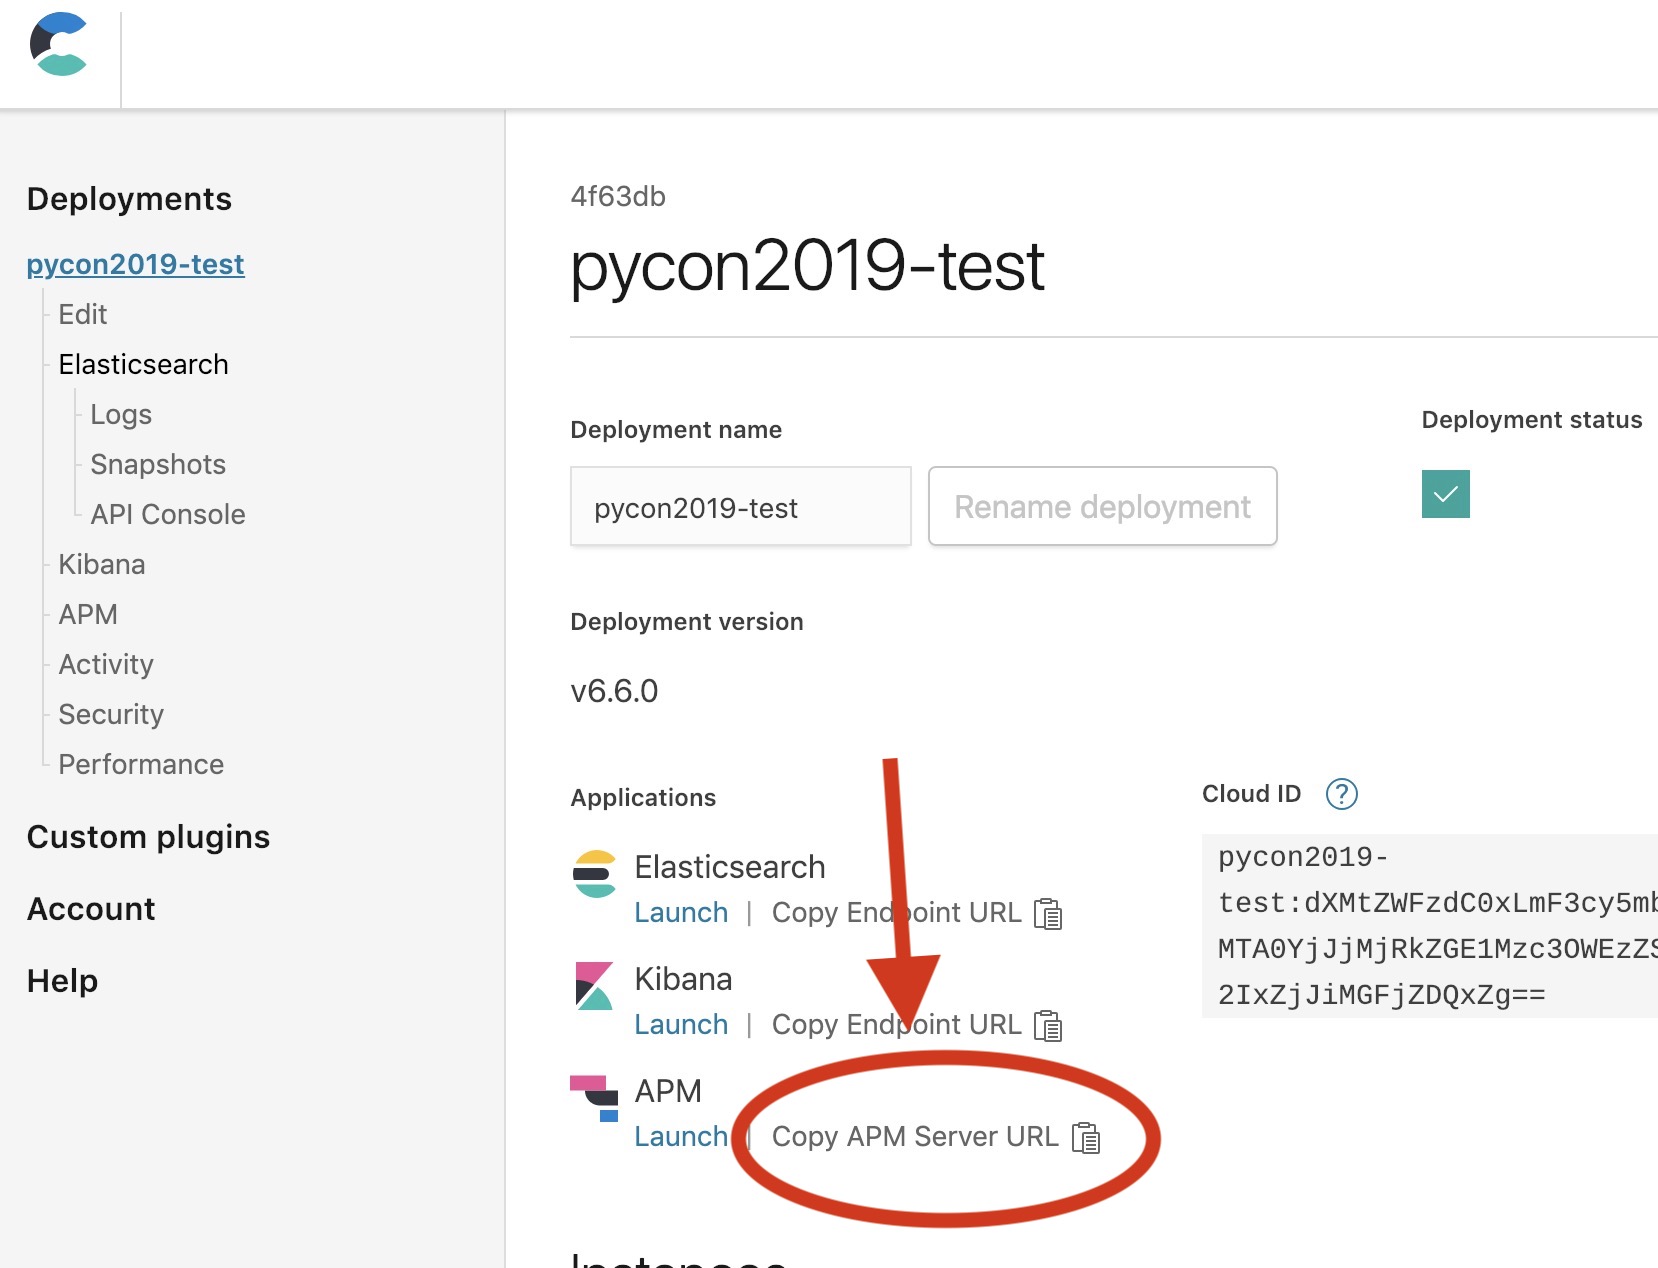Focus the Deployment name input field
Image resolution: width=1658 pixels, height=1268 pixels.
(x=740, y=506)
